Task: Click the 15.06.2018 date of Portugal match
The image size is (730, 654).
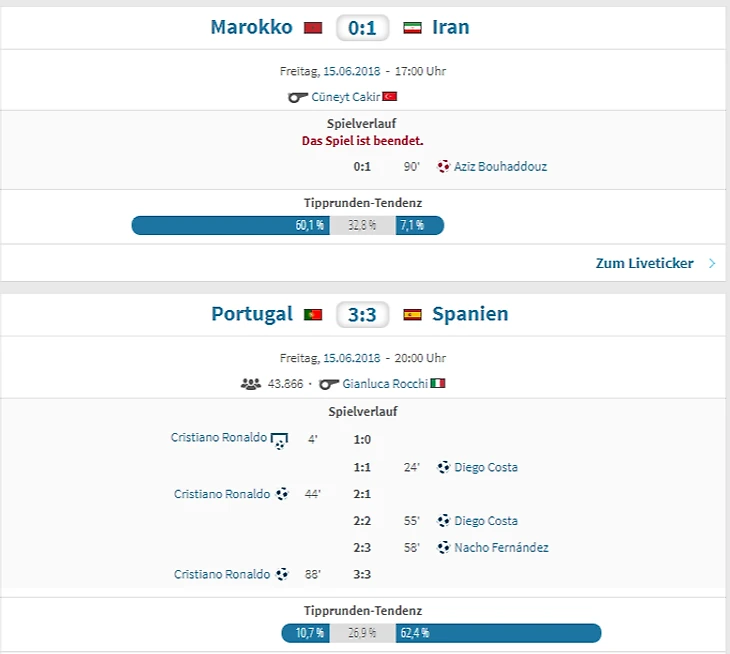Action: coord(349,358)
